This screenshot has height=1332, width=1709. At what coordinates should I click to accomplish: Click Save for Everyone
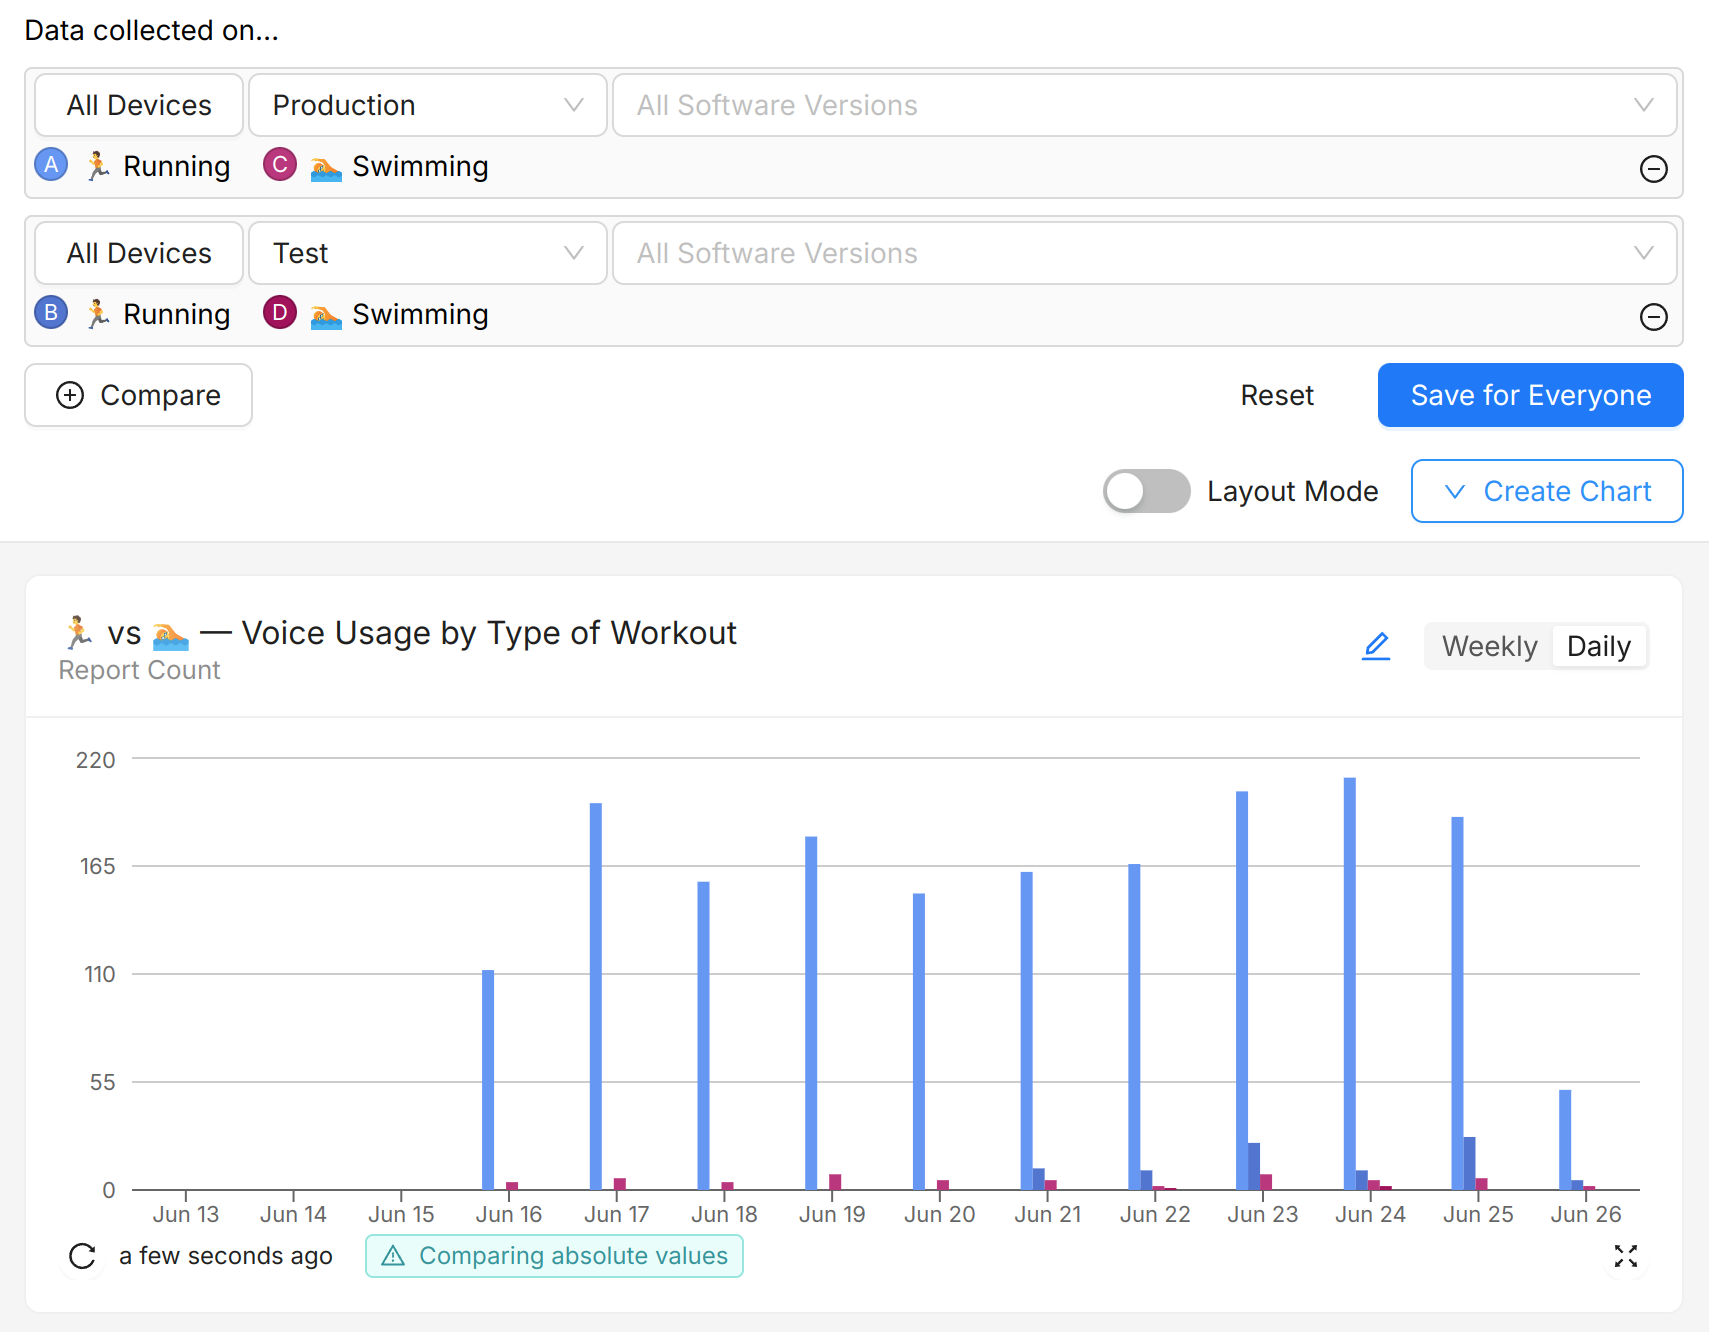click(x=1529, y=395)
